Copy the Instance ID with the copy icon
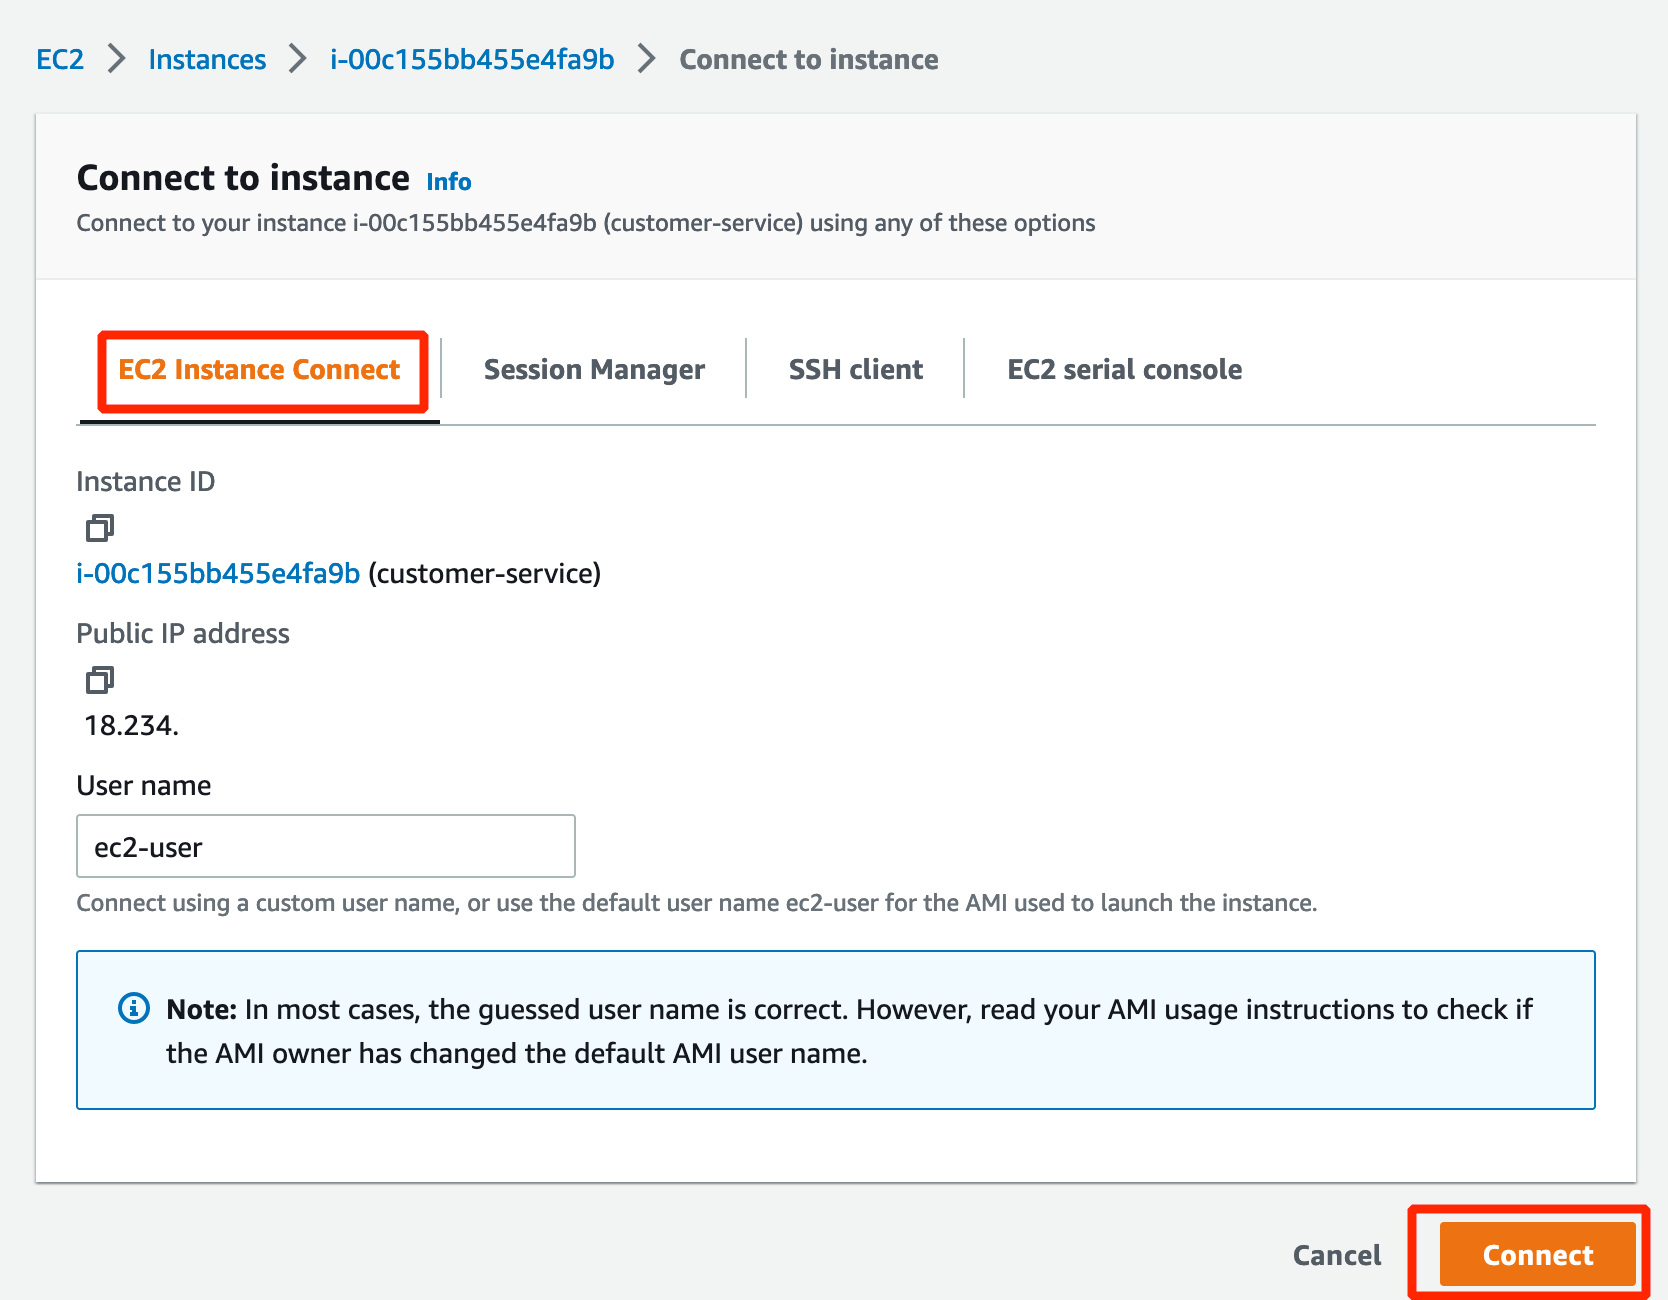The width and height of the screenshot is (1668, 1300). pyautogui.click(x=100, y=527)
